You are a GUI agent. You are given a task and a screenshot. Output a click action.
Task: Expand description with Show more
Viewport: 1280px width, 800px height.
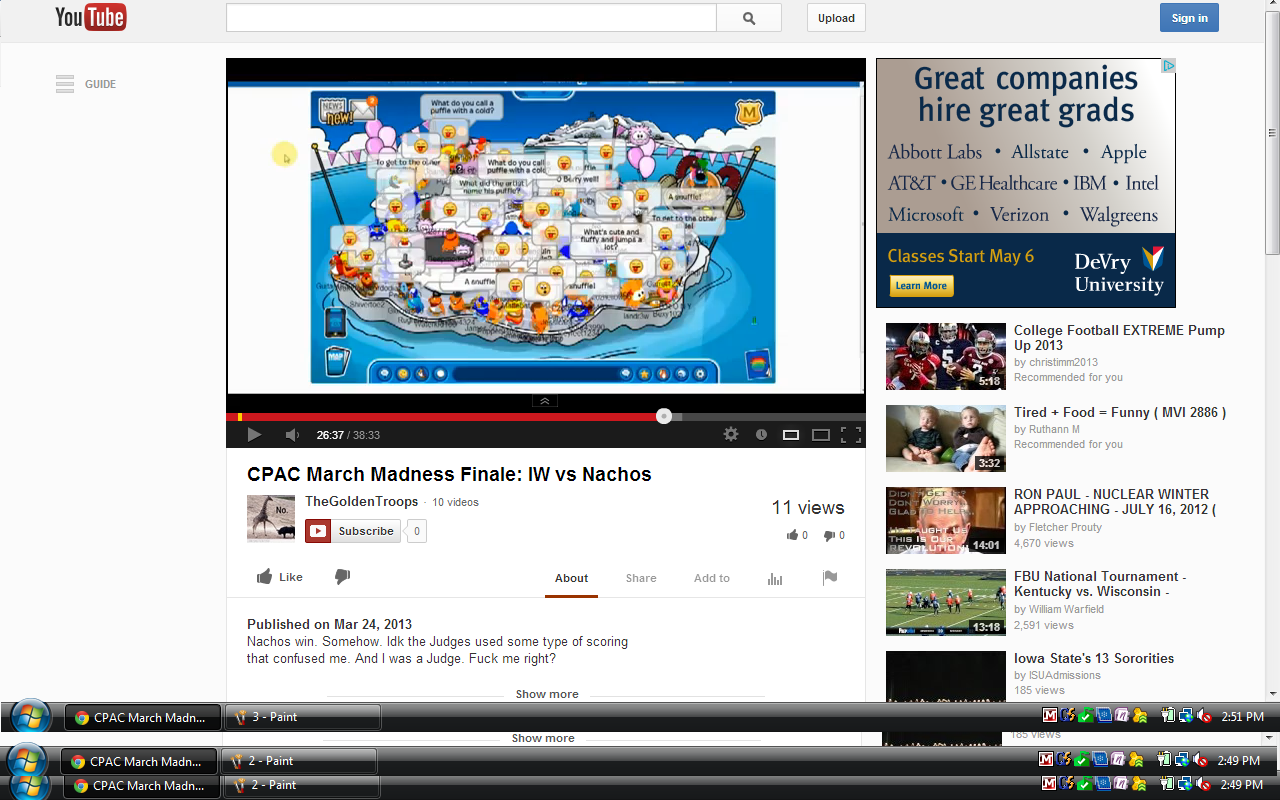click(x=546, y=694)
